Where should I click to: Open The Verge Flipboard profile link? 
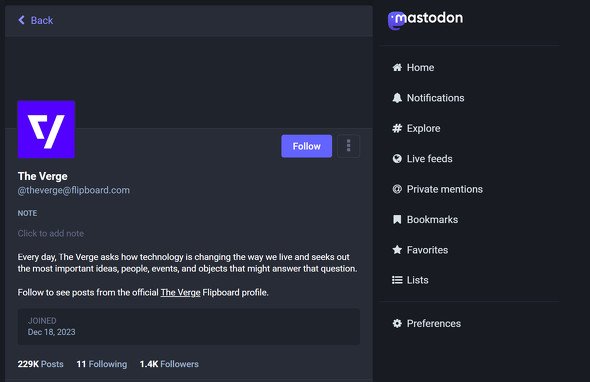pos(181,292)
